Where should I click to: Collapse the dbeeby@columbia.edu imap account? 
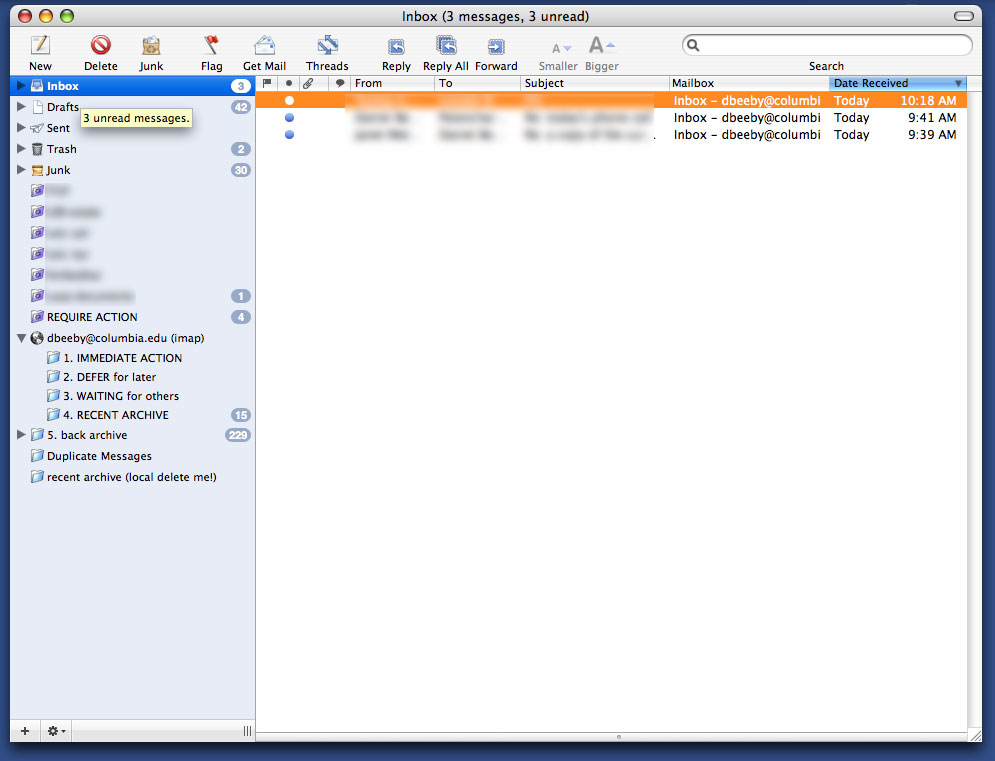(21, 338)
